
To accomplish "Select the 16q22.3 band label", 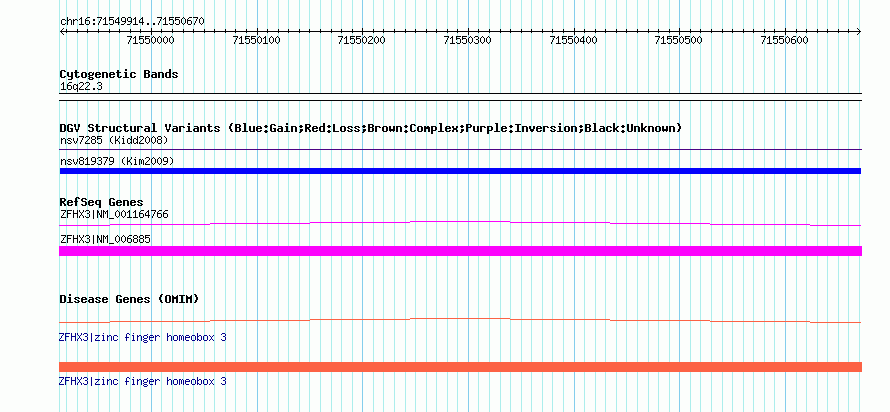I will point(81,87).
